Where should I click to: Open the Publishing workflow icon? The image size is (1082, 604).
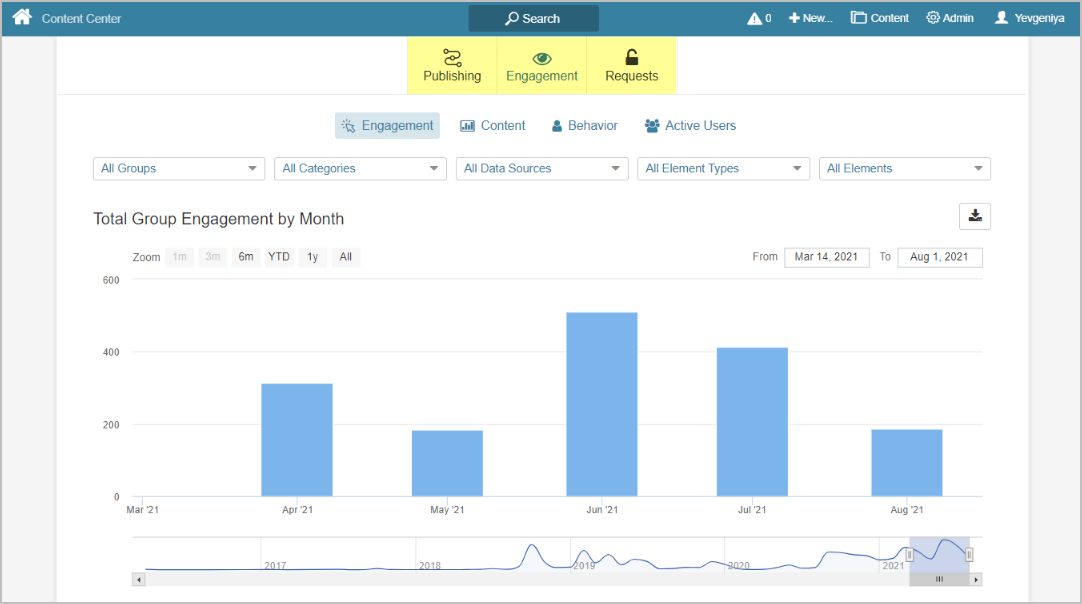click(452, 57)
